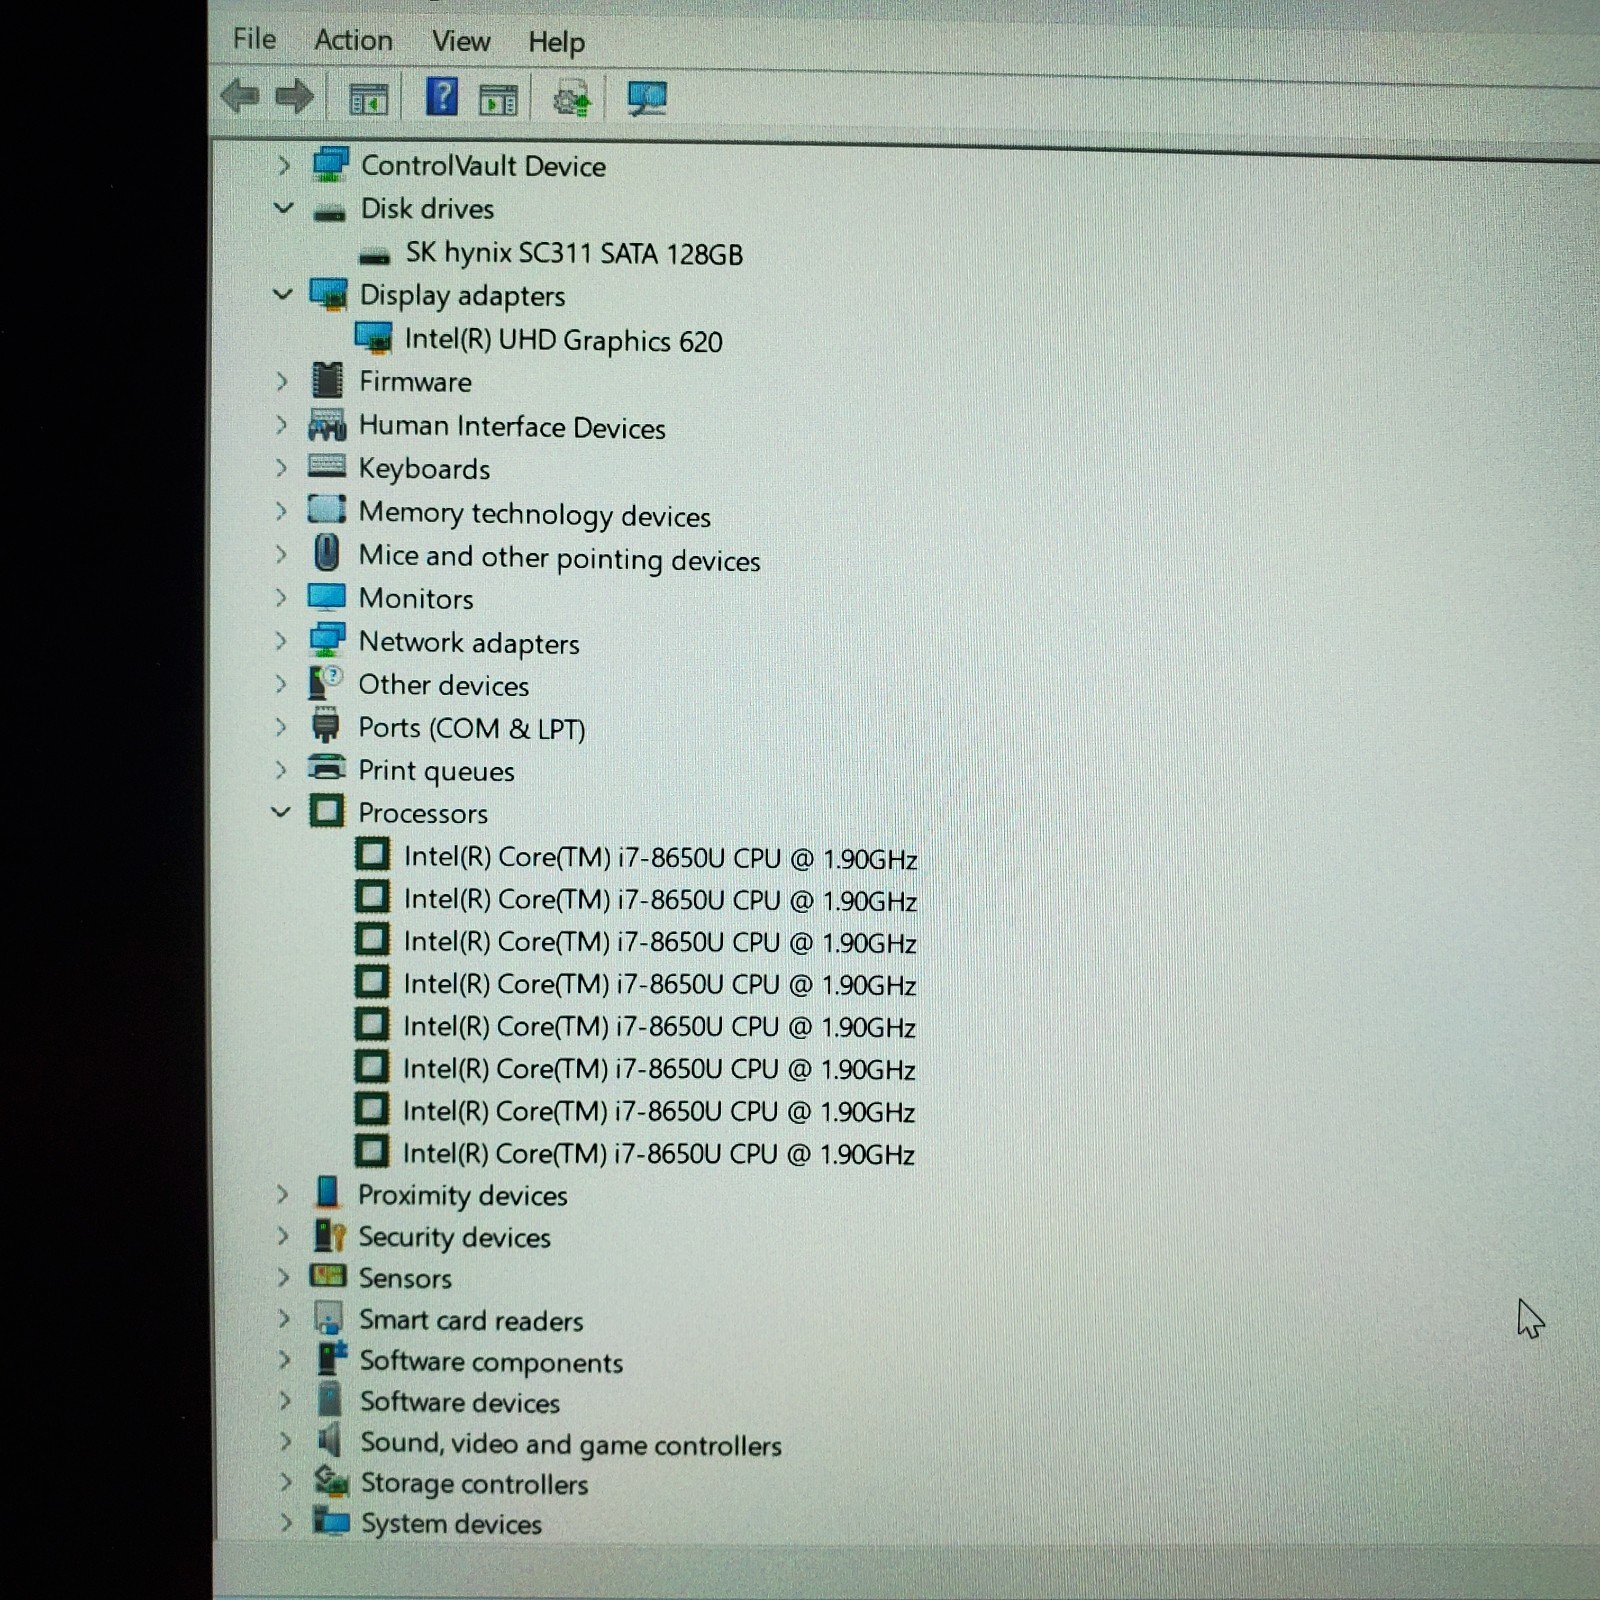Click the Update driver gear icon
The image size is (1600, 1600).
571,100
